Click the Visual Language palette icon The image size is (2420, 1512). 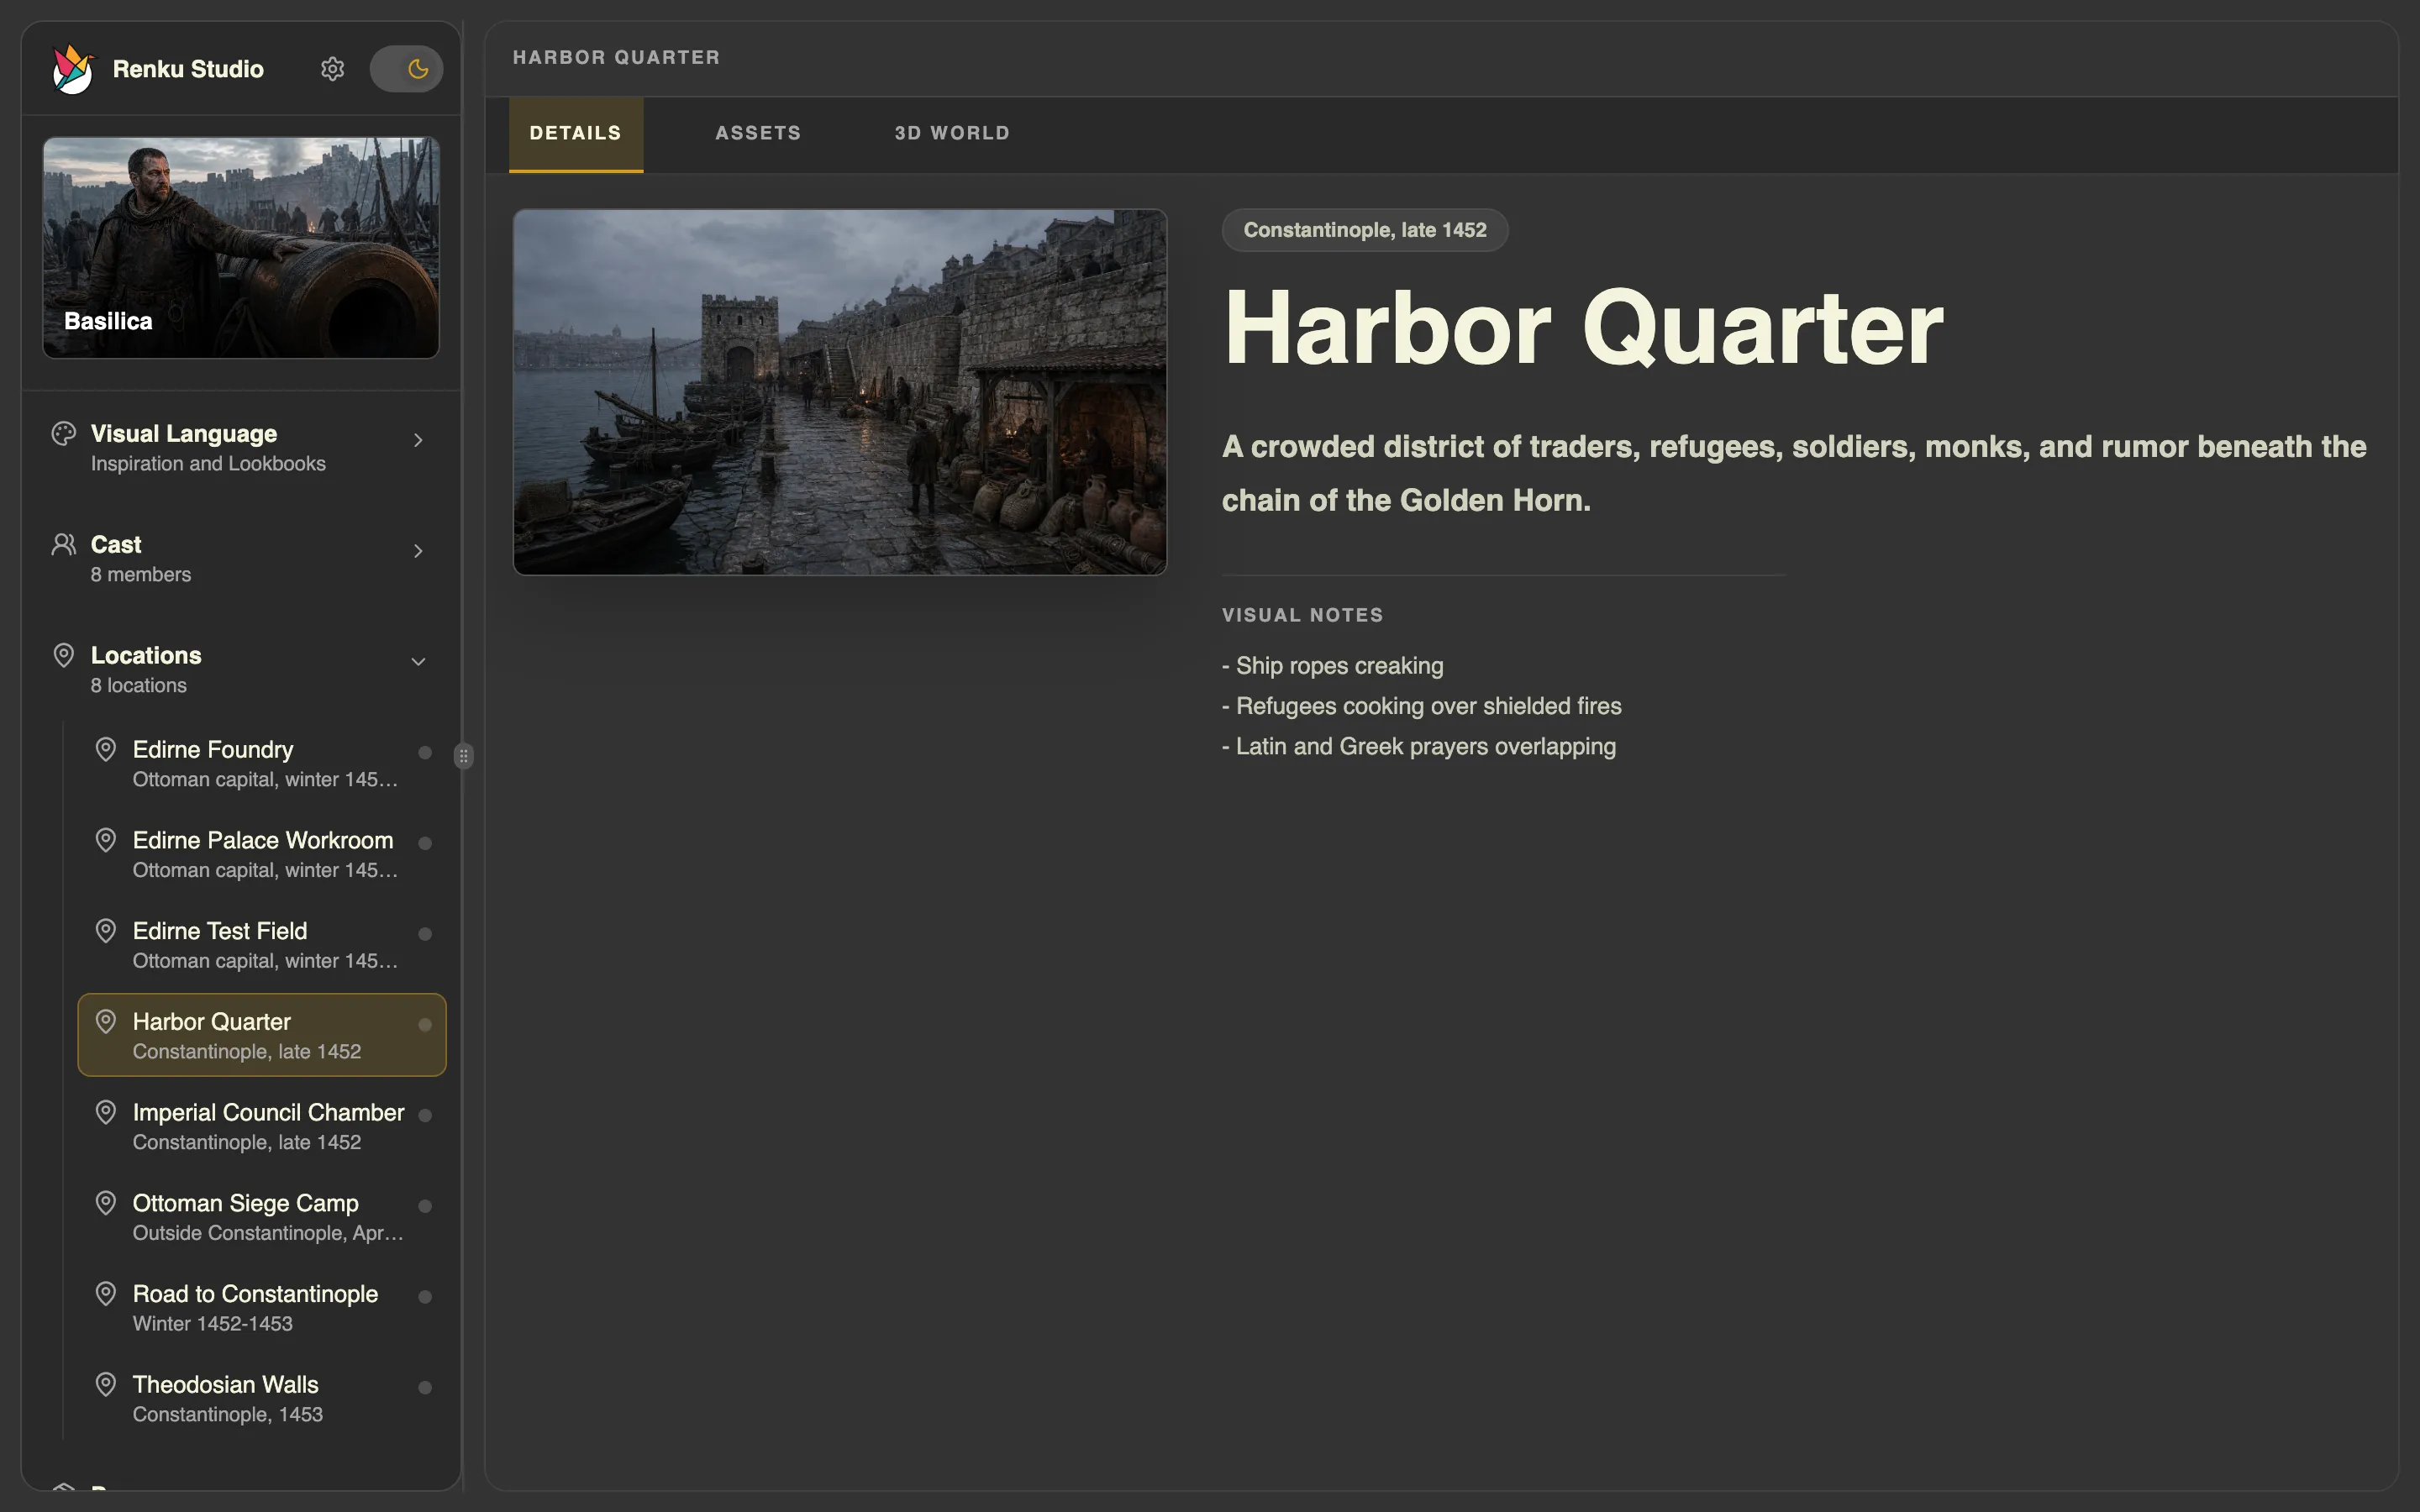(63, 434)
